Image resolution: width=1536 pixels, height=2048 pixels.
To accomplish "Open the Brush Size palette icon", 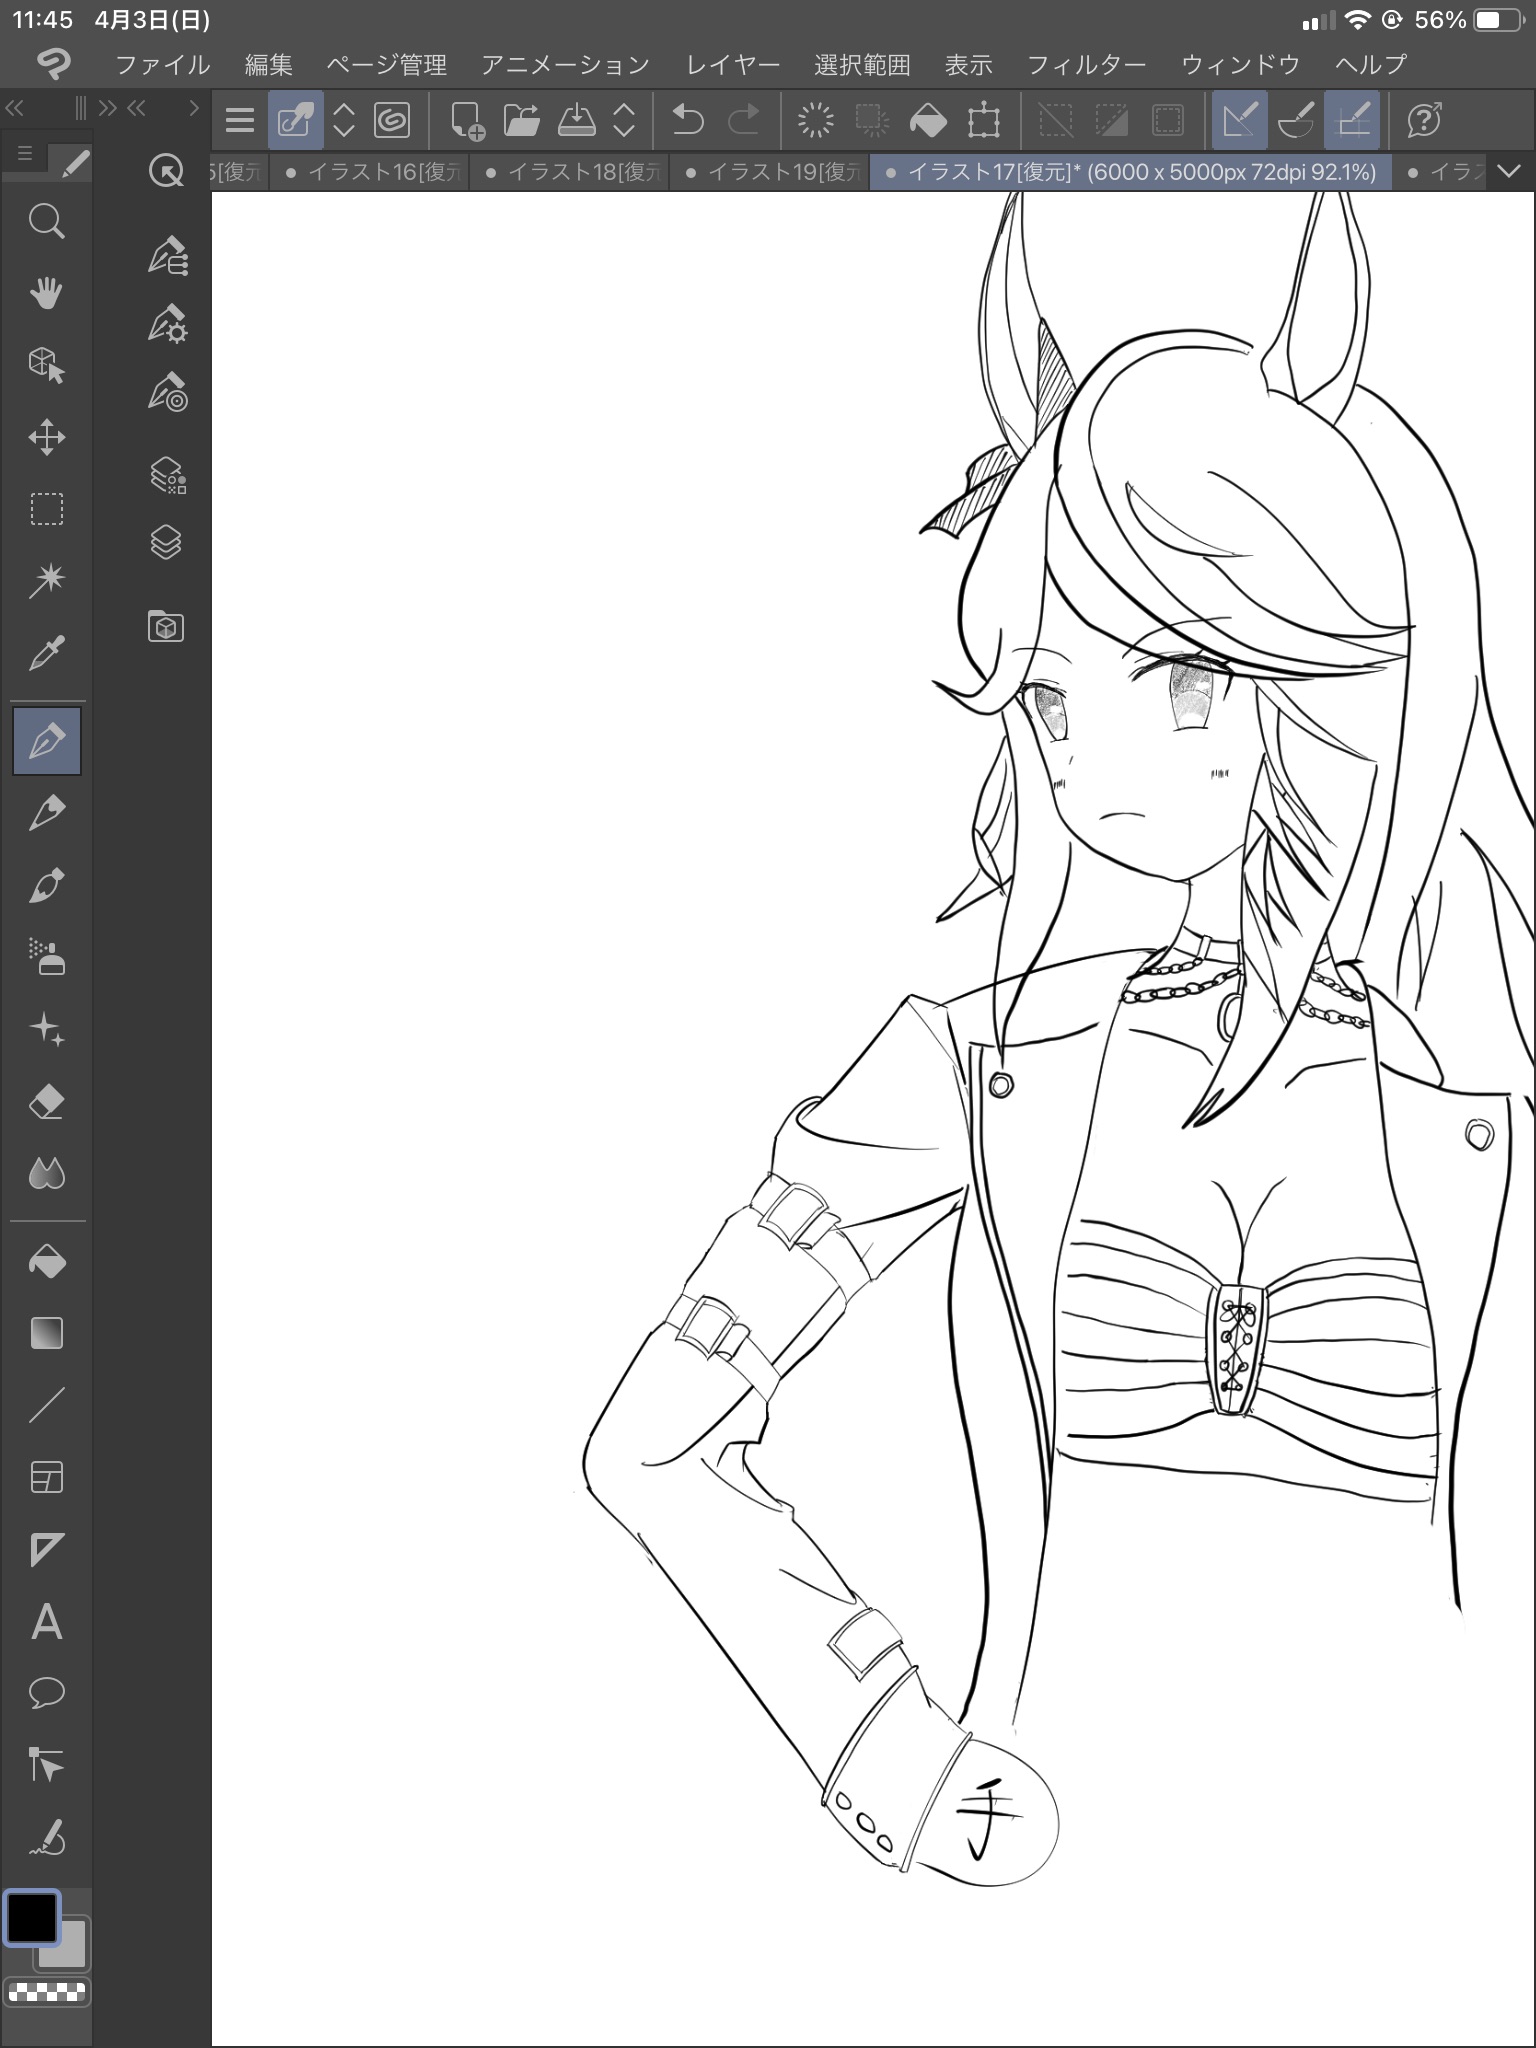I will [x=167, y=393].
